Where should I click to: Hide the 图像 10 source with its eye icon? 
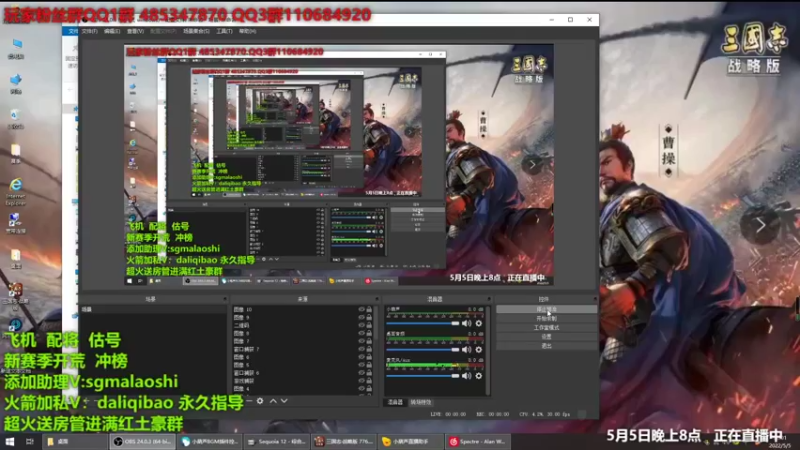coord(361,309)
